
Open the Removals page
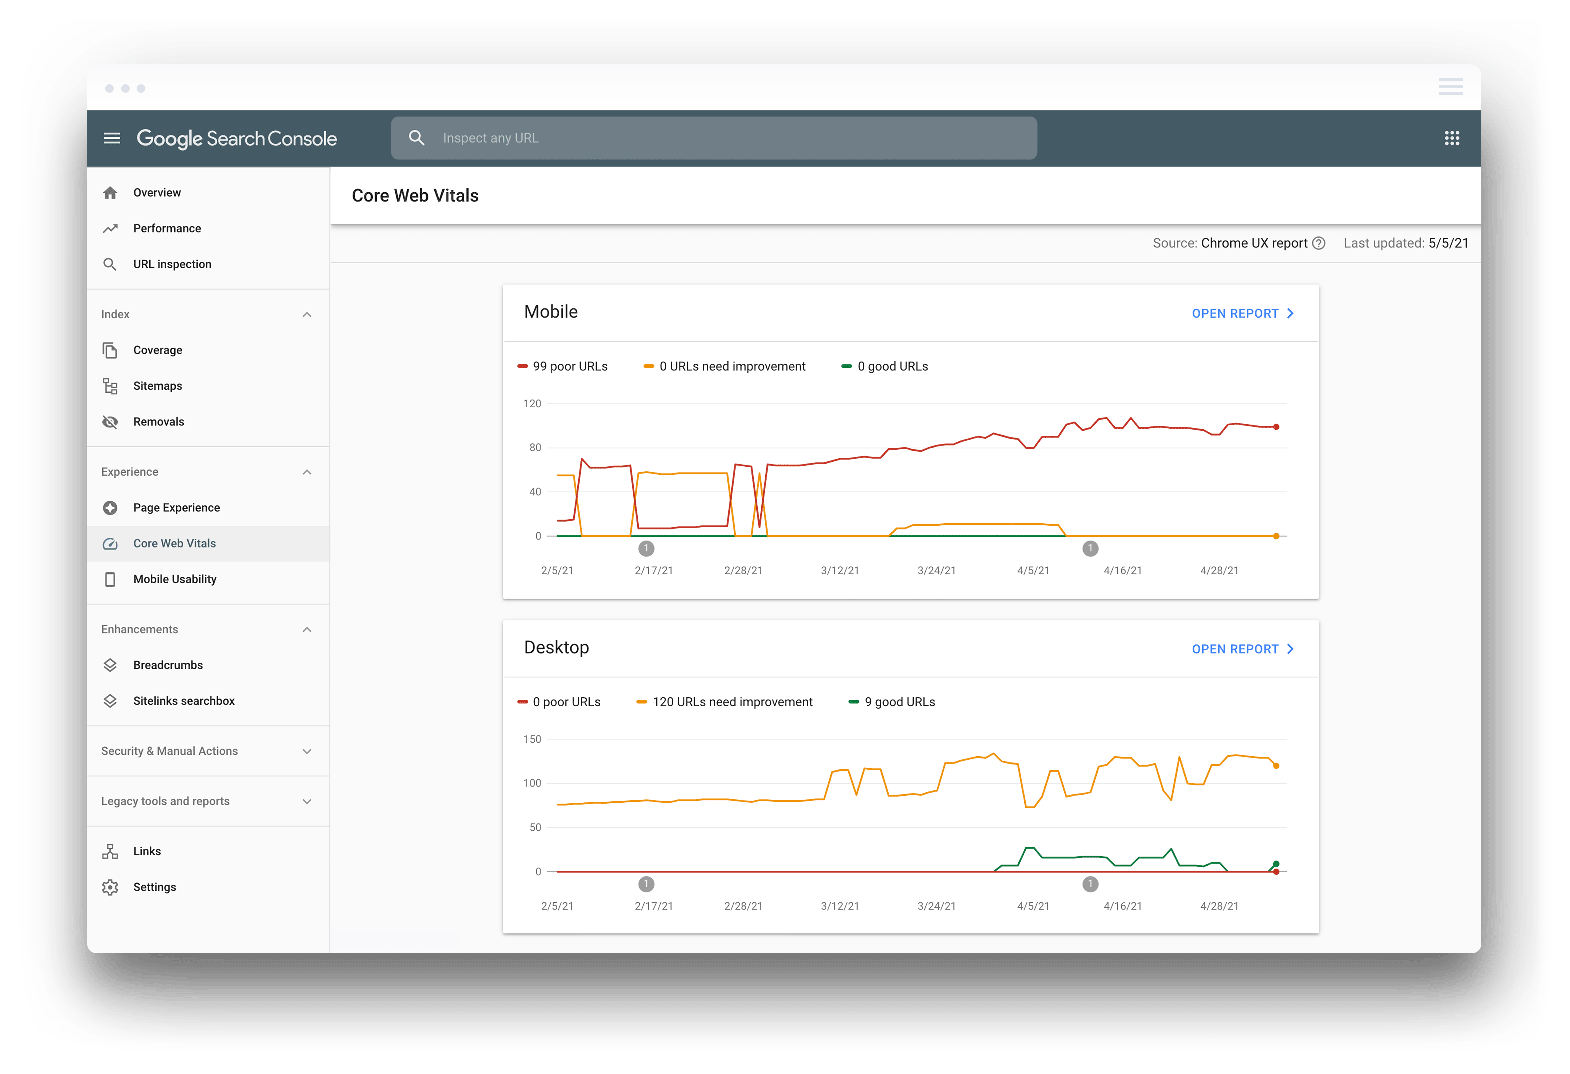208,422
